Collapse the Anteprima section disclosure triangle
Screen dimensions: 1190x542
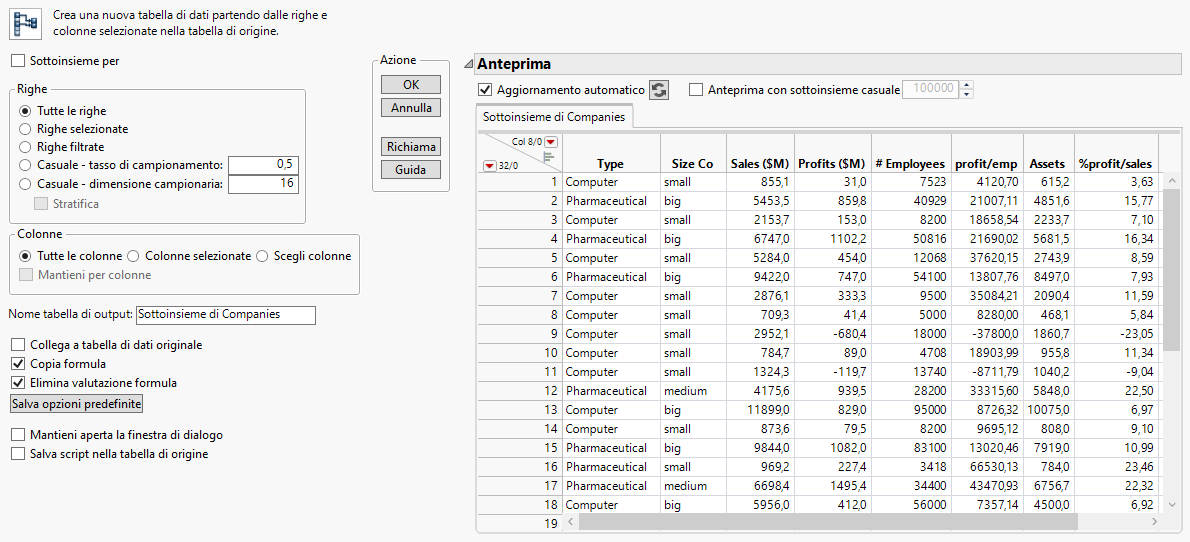tap(468, 65)
